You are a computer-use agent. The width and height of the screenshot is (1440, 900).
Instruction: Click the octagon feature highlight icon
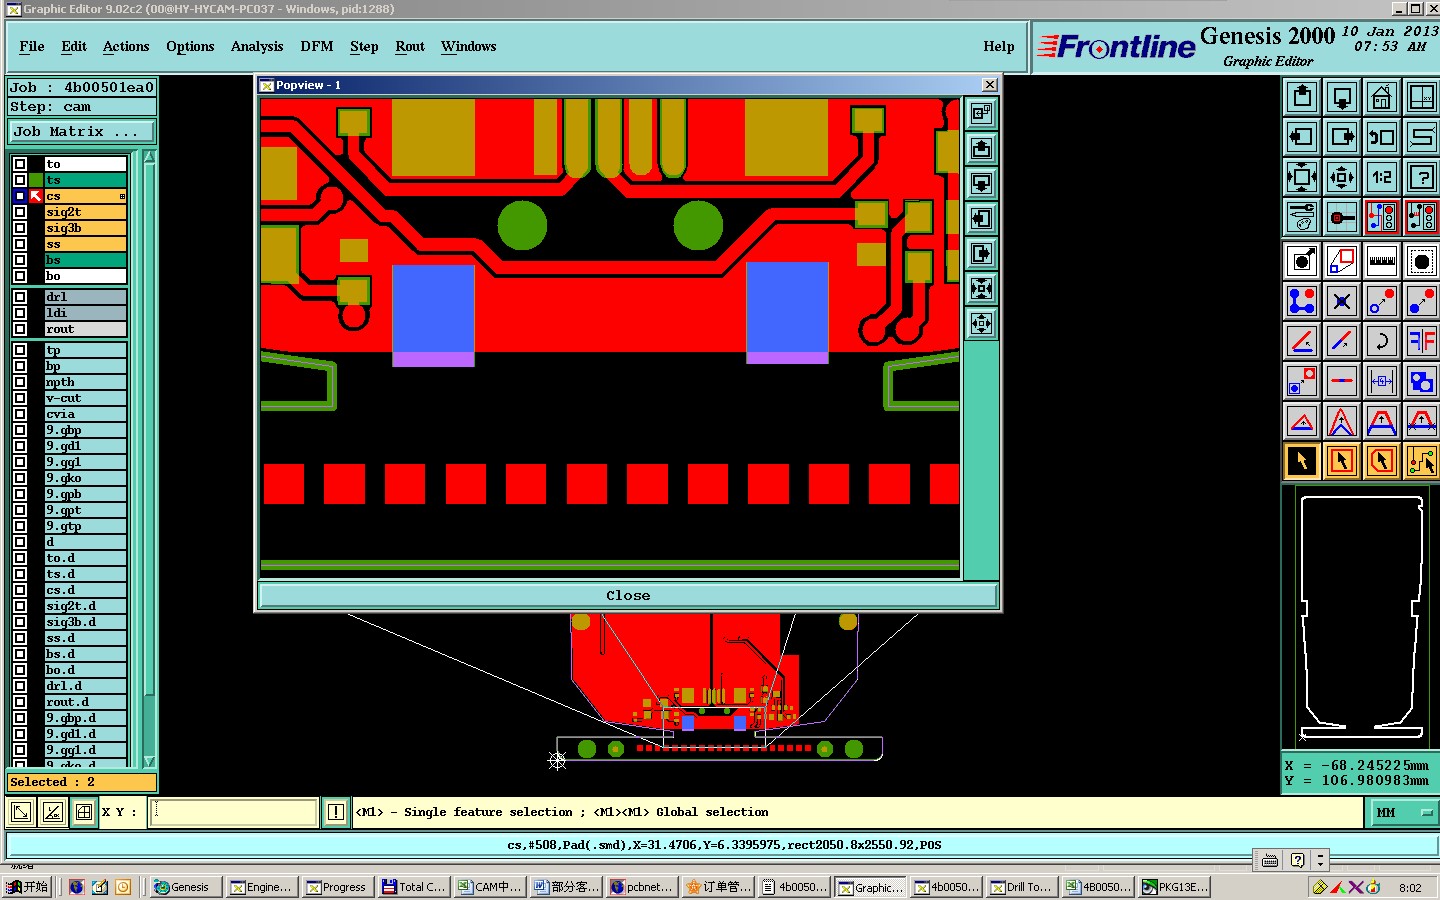click(1422, 261)
